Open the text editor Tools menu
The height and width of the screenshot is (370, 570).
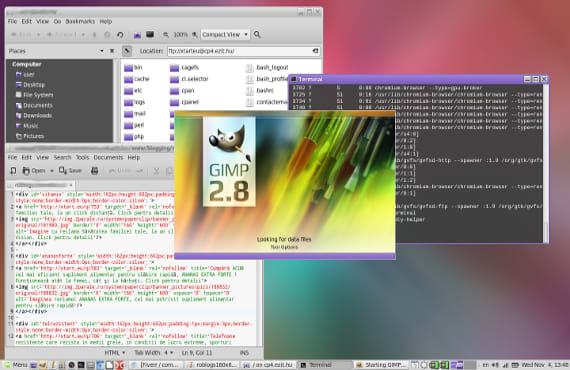(83, 157)
